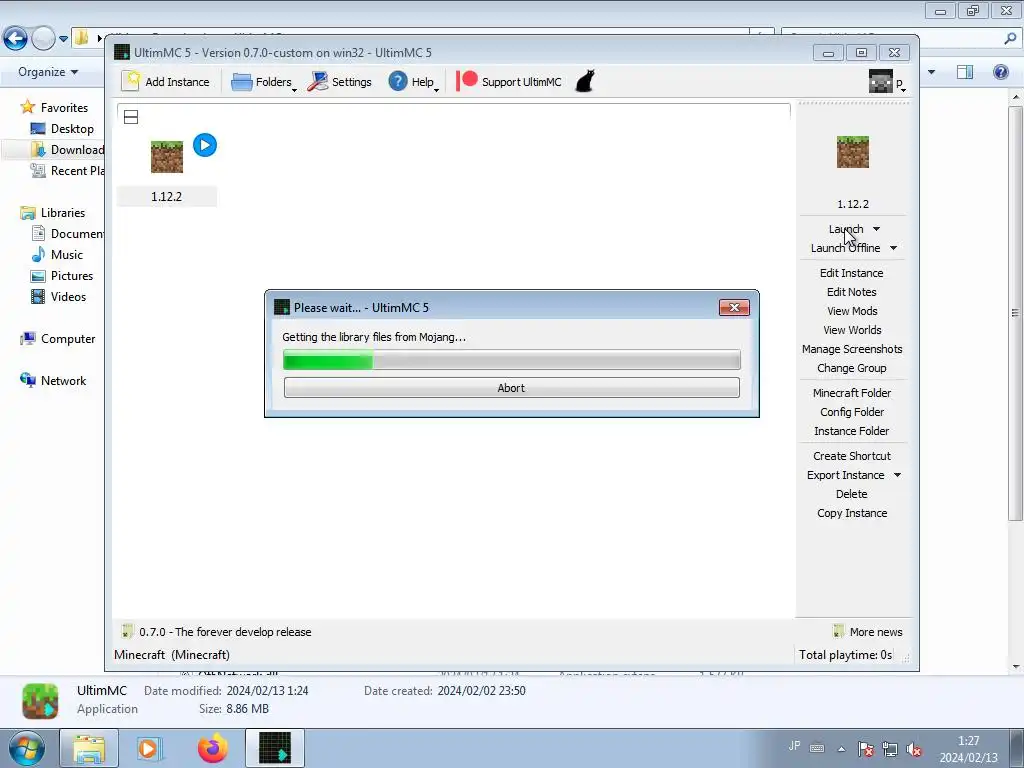Click the Explorer Back arrow button
Viewport: 1024px width, 768px height.
[x=15, y=39]
